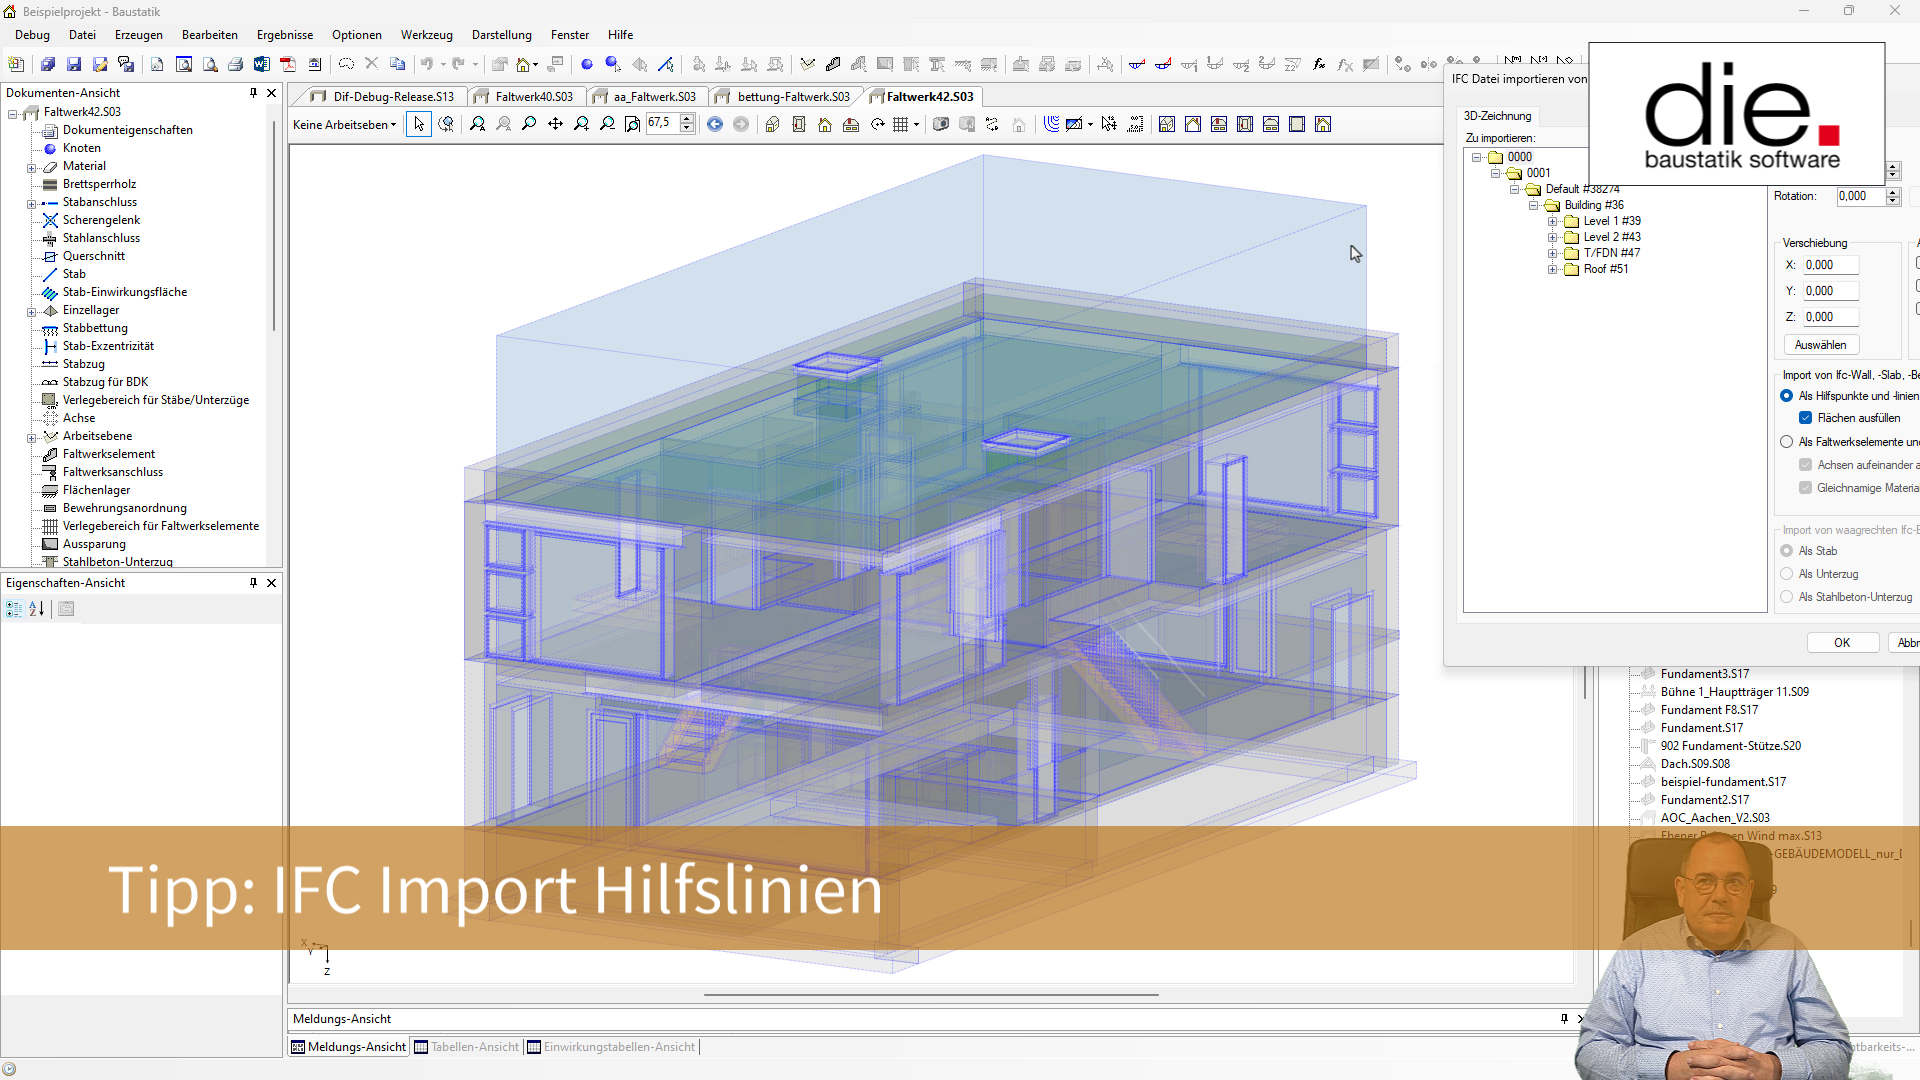Click the black fx formula icon

[1319, 64]
